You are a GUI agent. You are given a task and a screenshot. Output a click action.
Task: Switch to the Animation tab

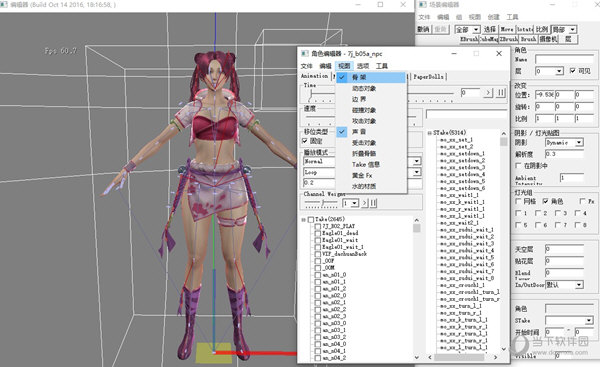pos(315,76)
